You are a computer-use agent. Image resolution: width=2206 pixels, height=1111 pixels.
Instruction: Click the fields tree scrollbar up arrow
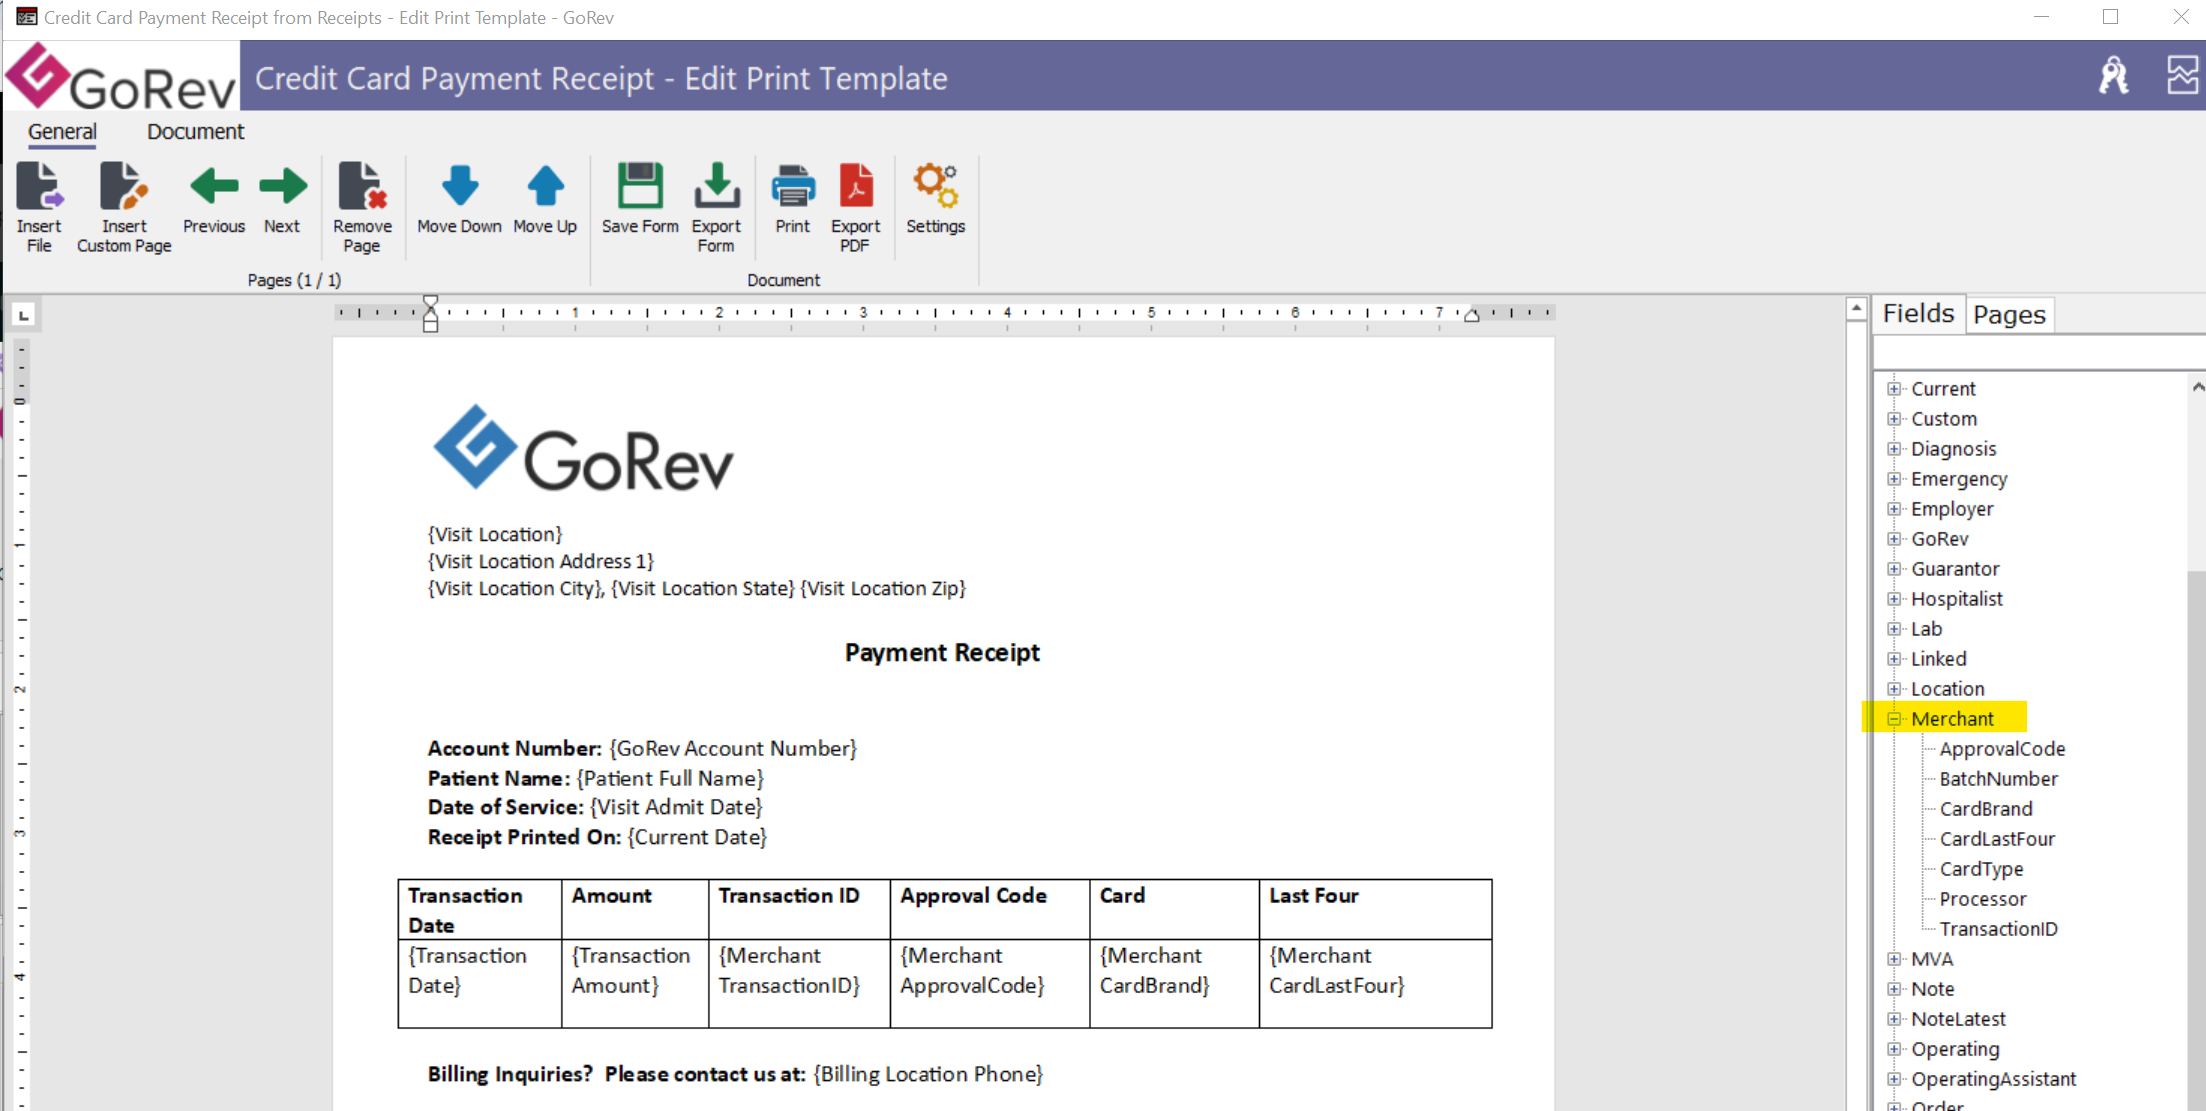click(x=2197, y=386)
